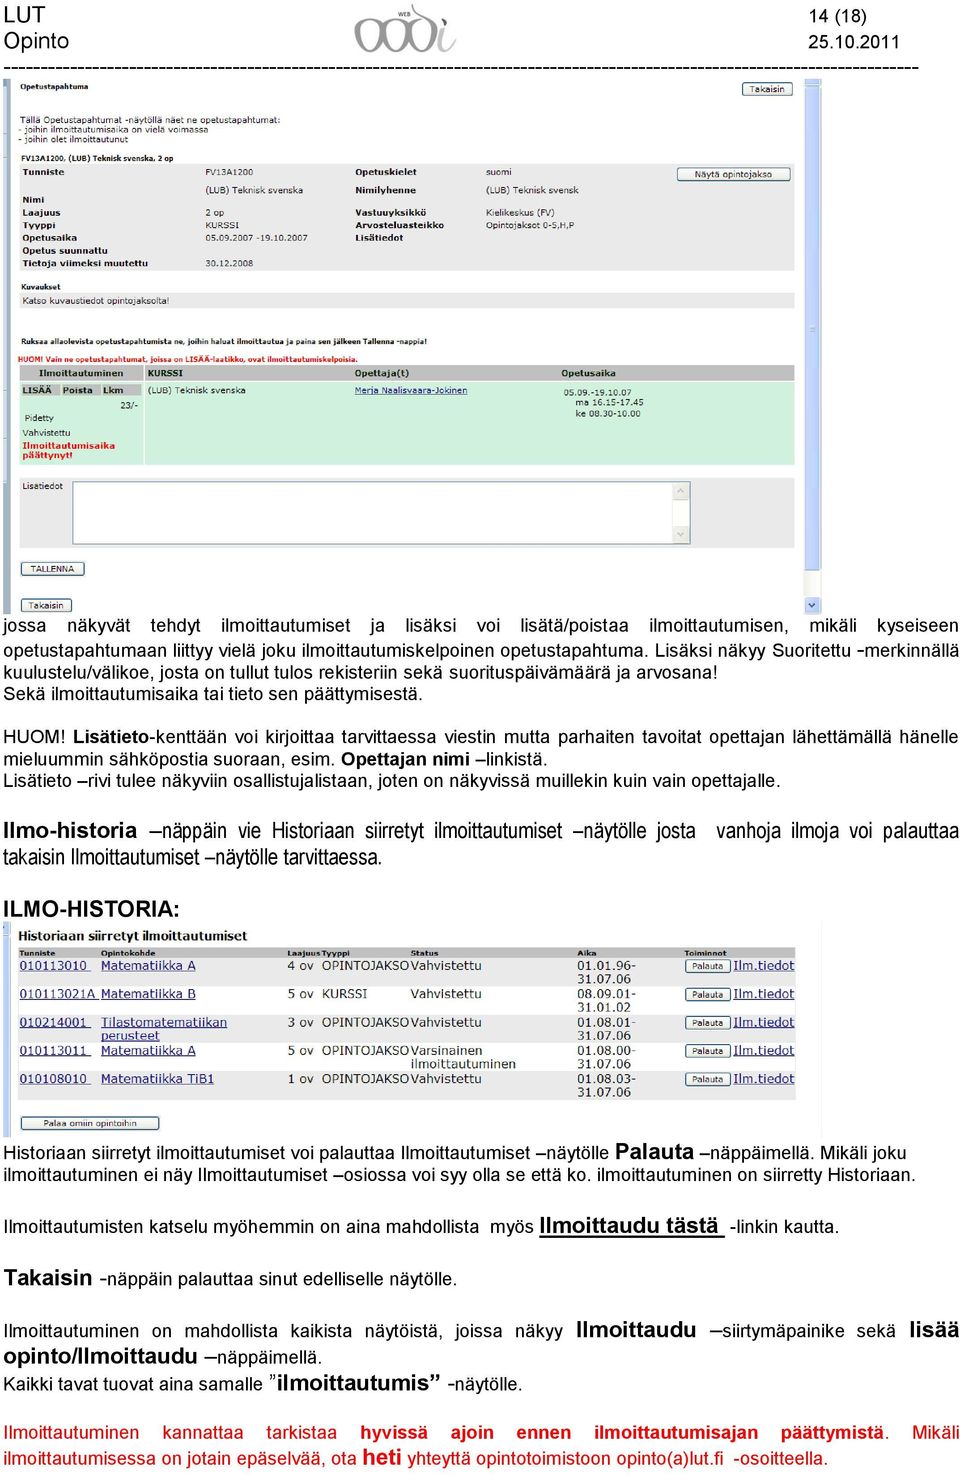Click Palauta for row 010113010

[x=707, y=966]
